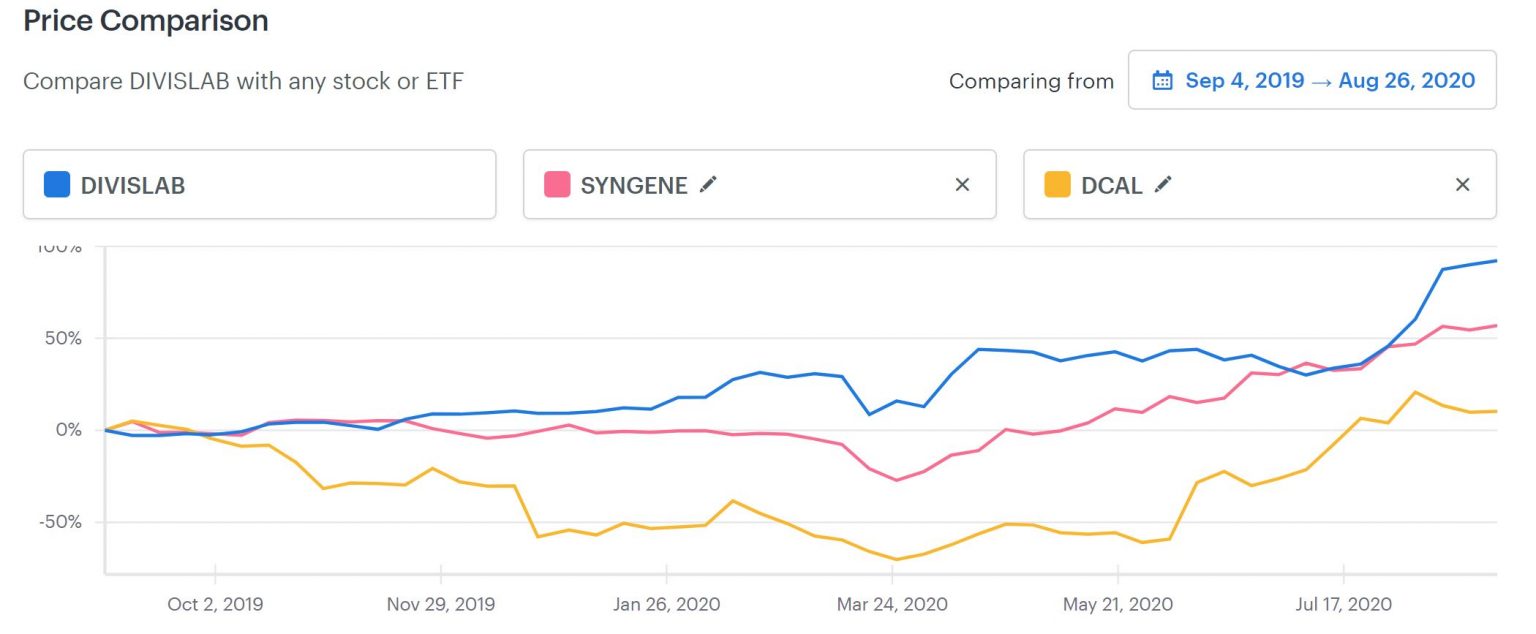Click the calendar icon in date range

click(1162, 81)
